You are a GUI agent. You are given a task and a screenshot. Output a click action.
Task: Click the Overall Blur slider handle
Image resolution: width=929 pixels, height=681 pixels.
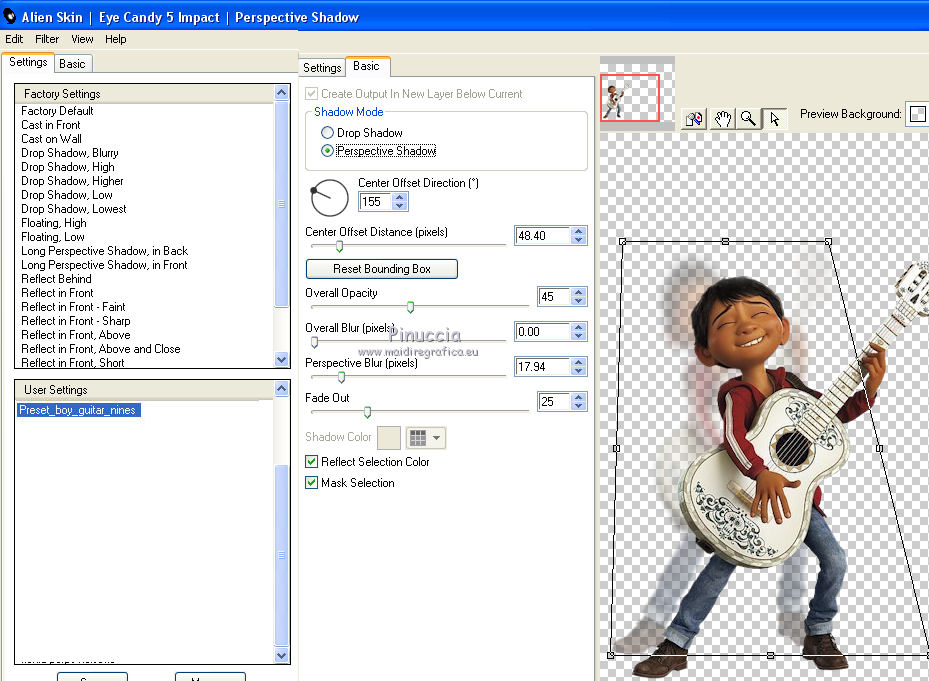[315, 342]
